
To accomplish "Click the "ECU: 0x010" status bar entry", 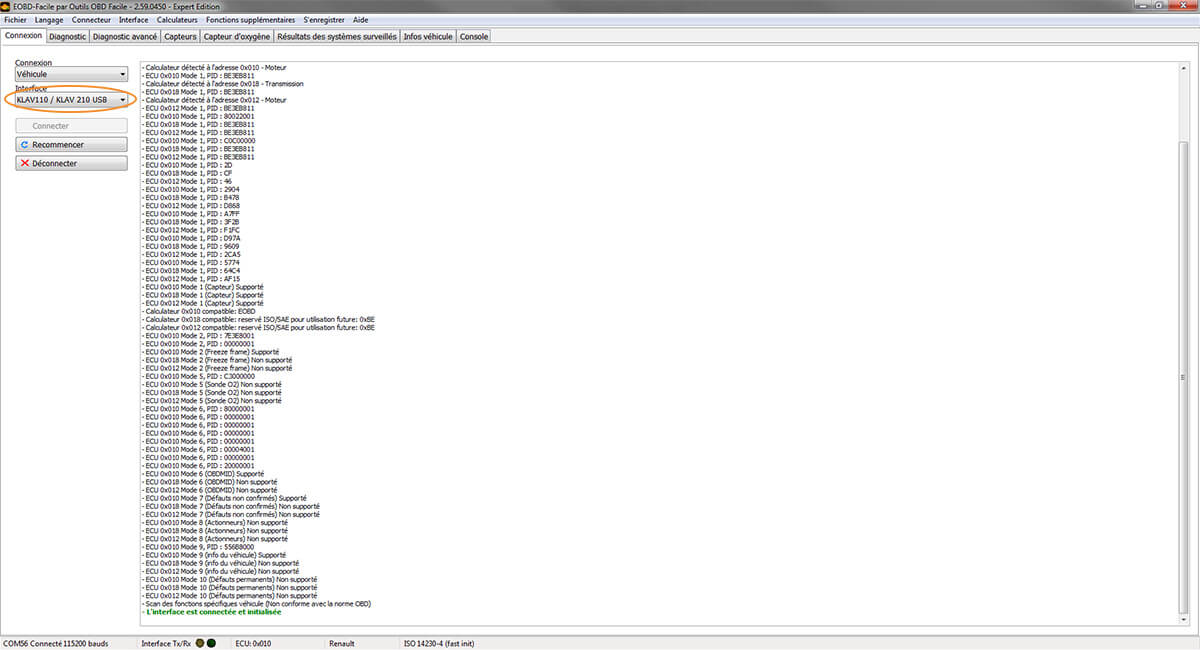I will (252, 643).
